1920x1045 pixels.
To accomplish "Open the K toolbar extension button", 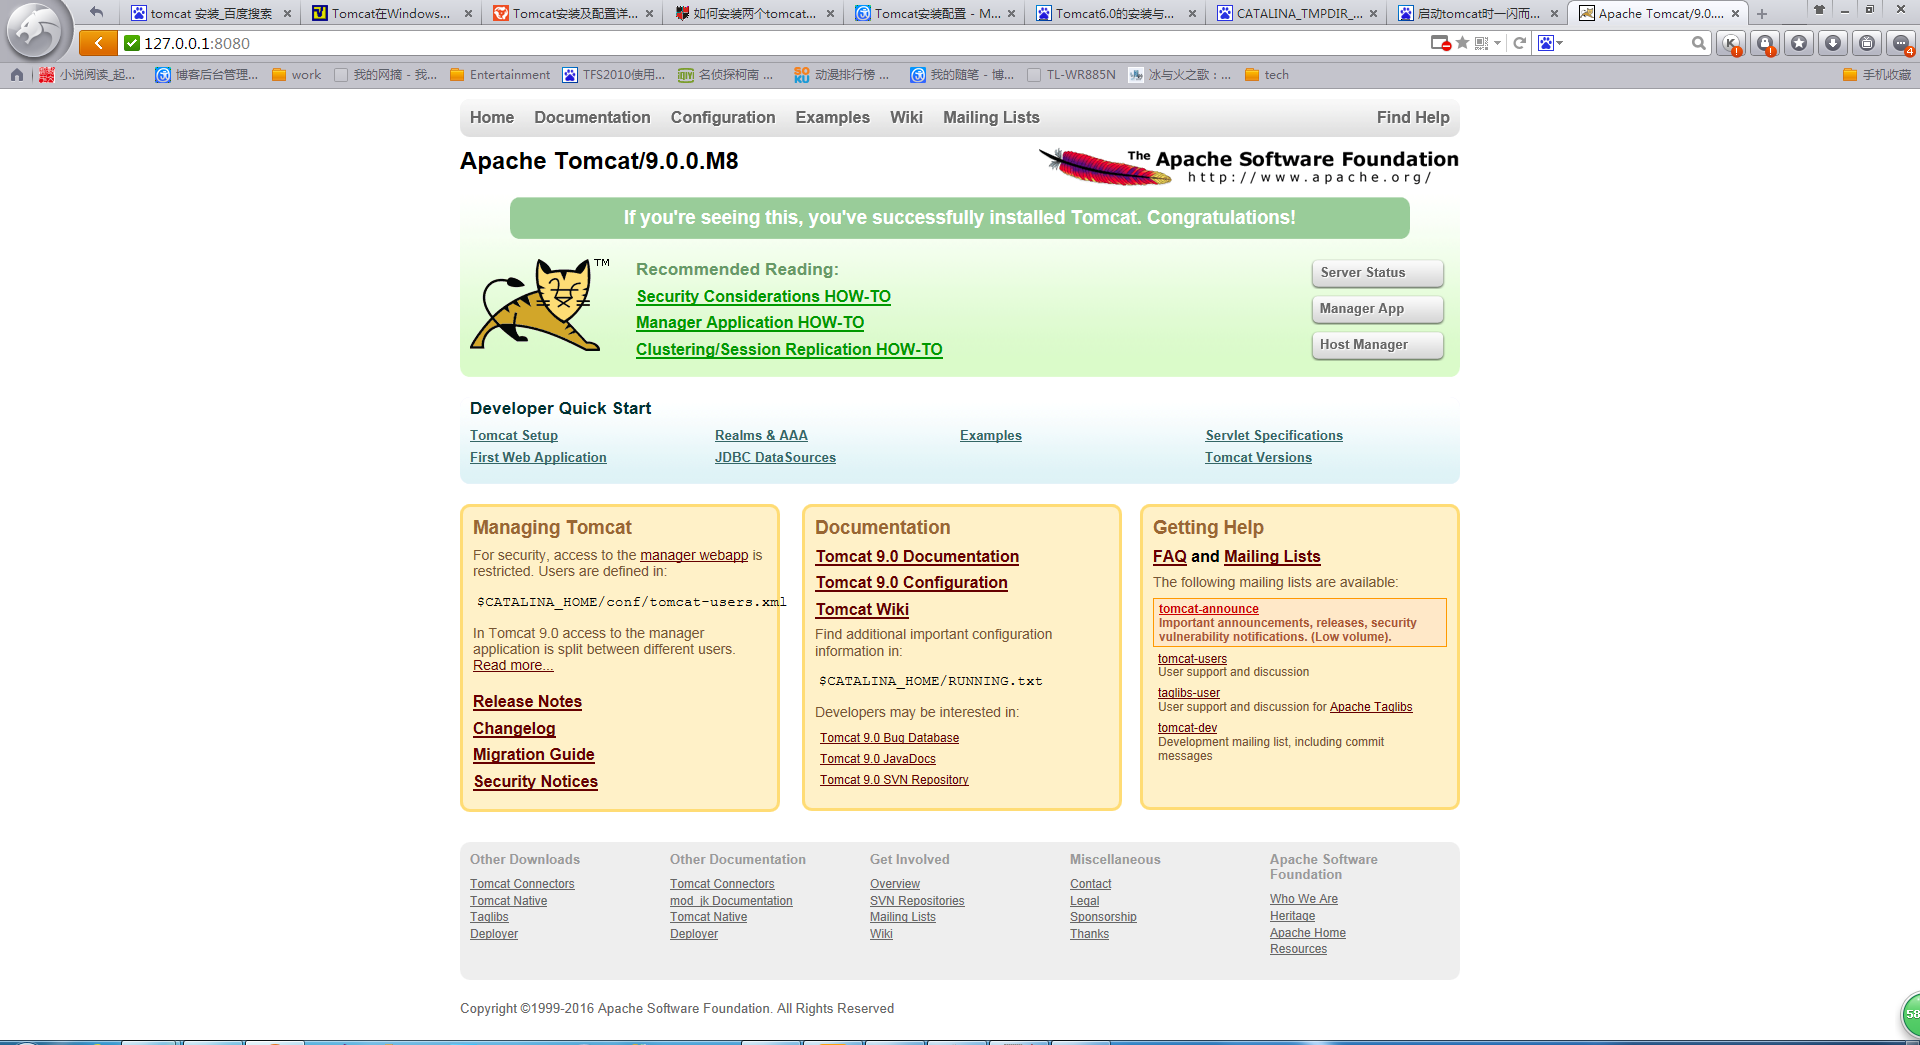I will (x=1731, y=43).
